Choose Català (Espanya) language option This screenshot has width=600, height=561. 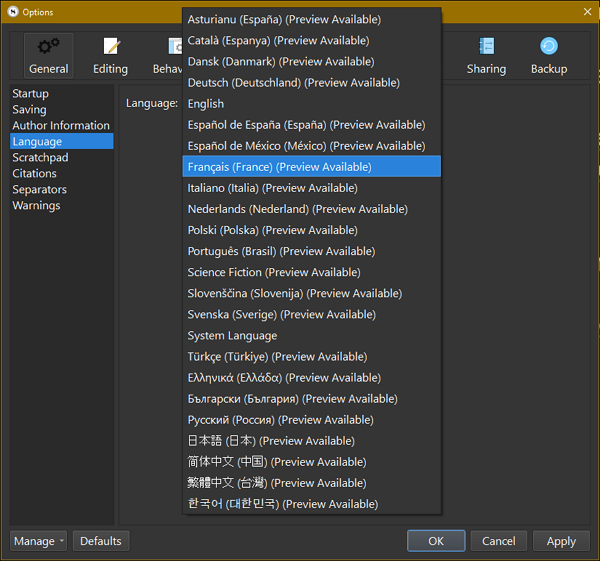(x=311, y=41)
